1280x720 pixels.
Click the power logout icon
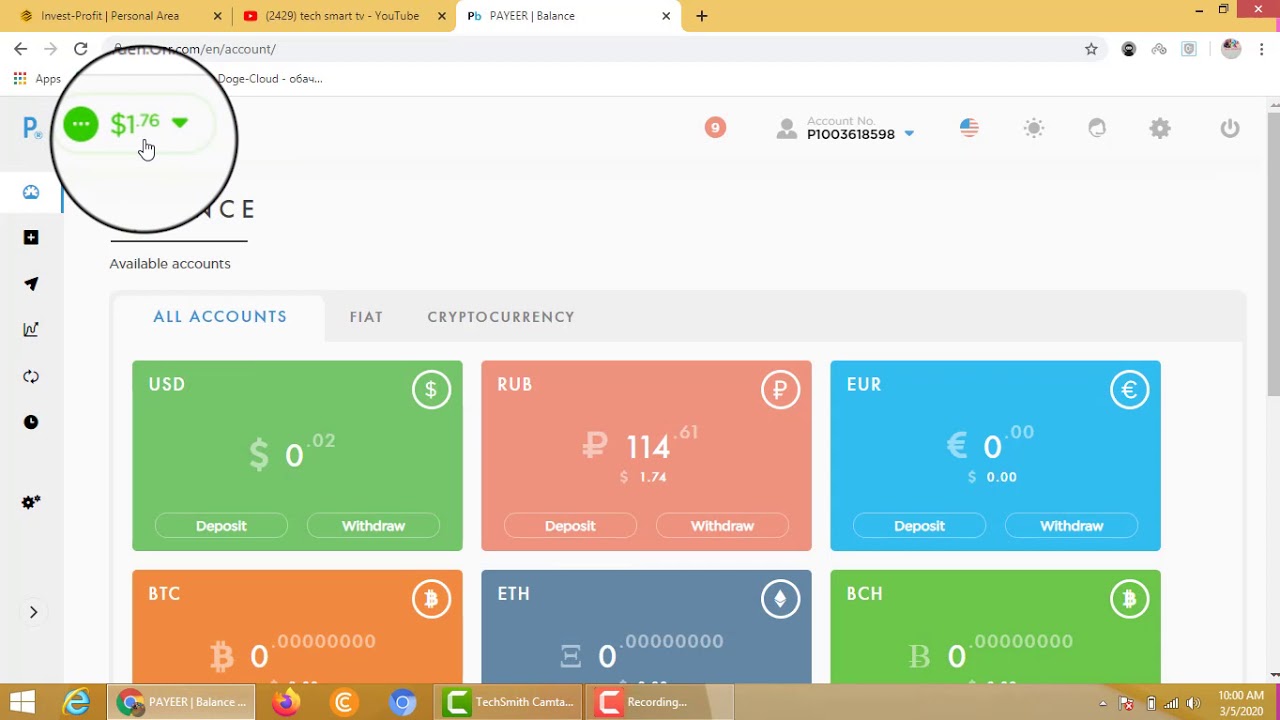pyautogui.click(x=1230, y=128)
